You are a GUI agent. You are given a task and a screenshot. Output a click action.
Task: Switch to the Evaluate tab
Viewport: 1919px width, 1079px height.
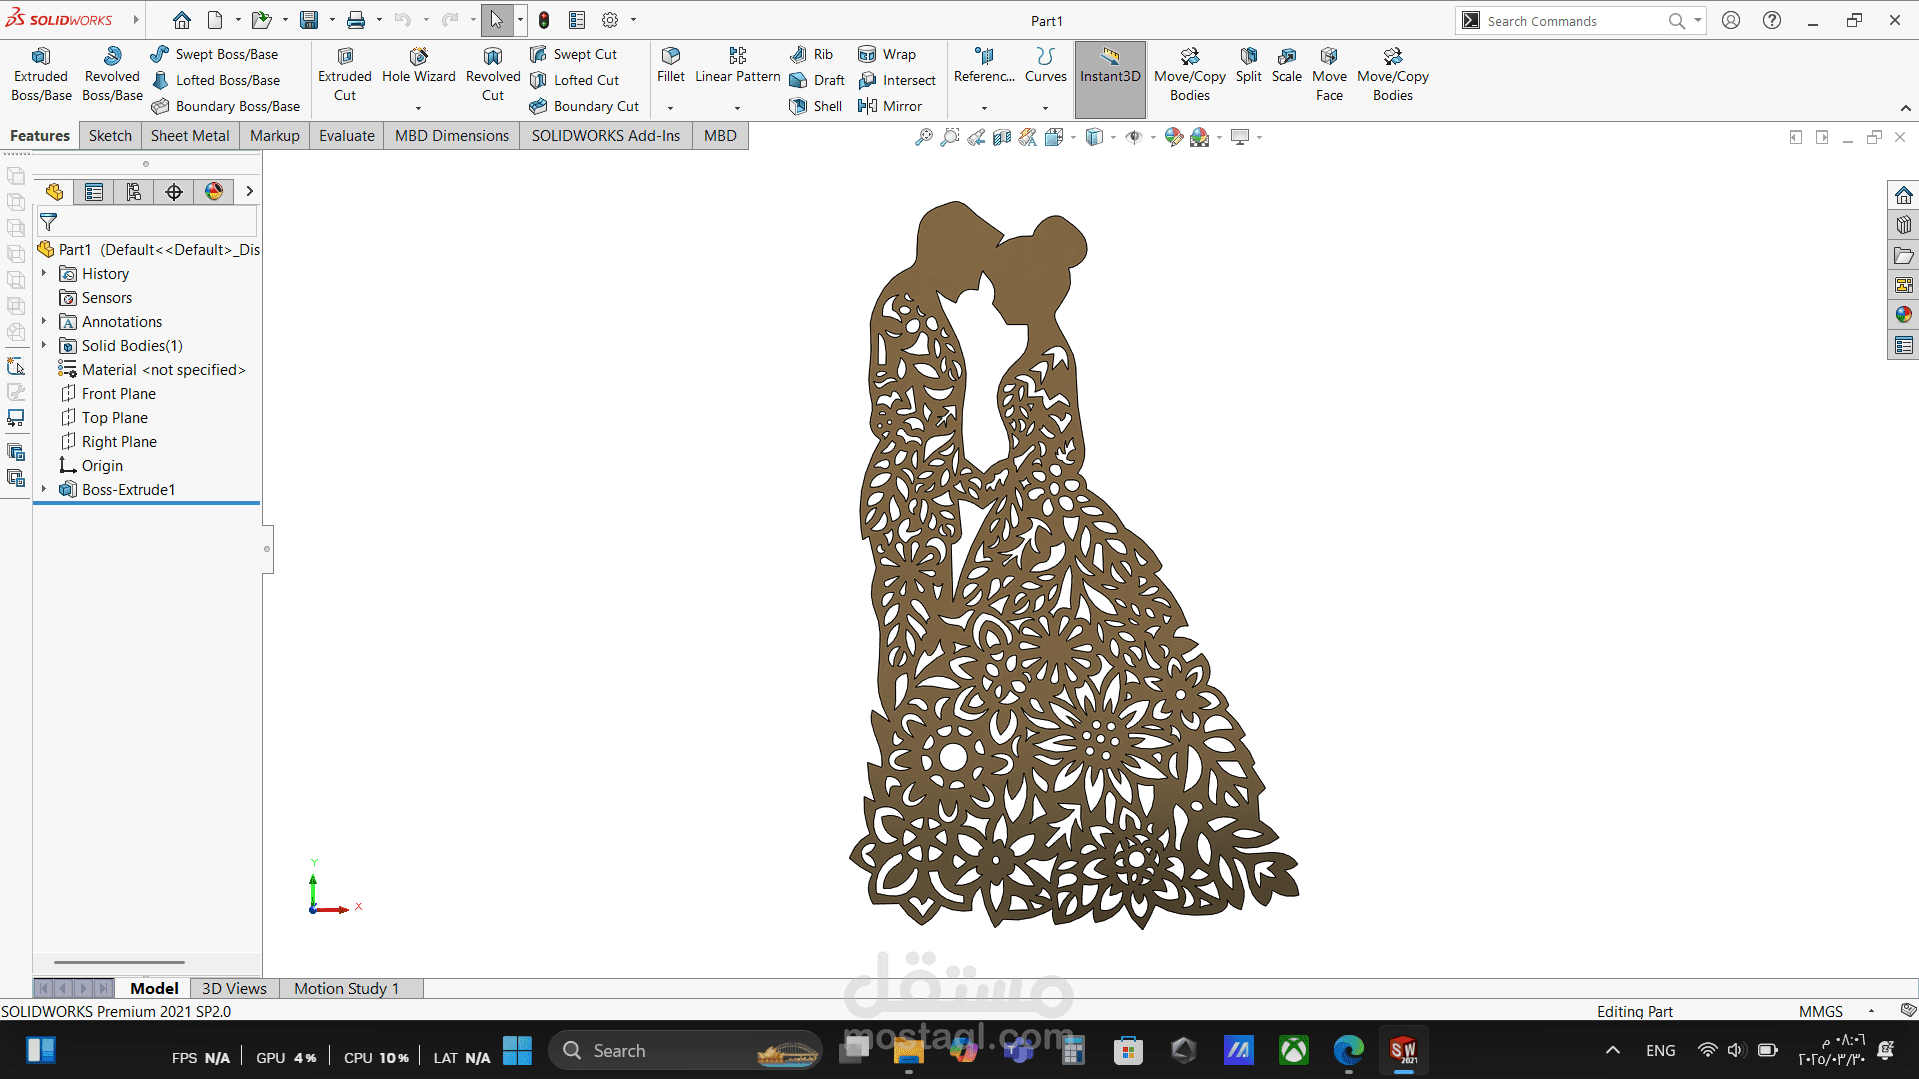click(x=347, y=136)
